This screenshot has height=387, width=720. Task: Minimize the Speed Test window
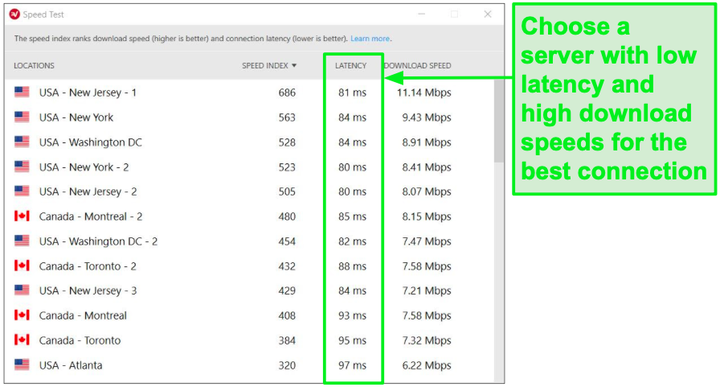422,14
